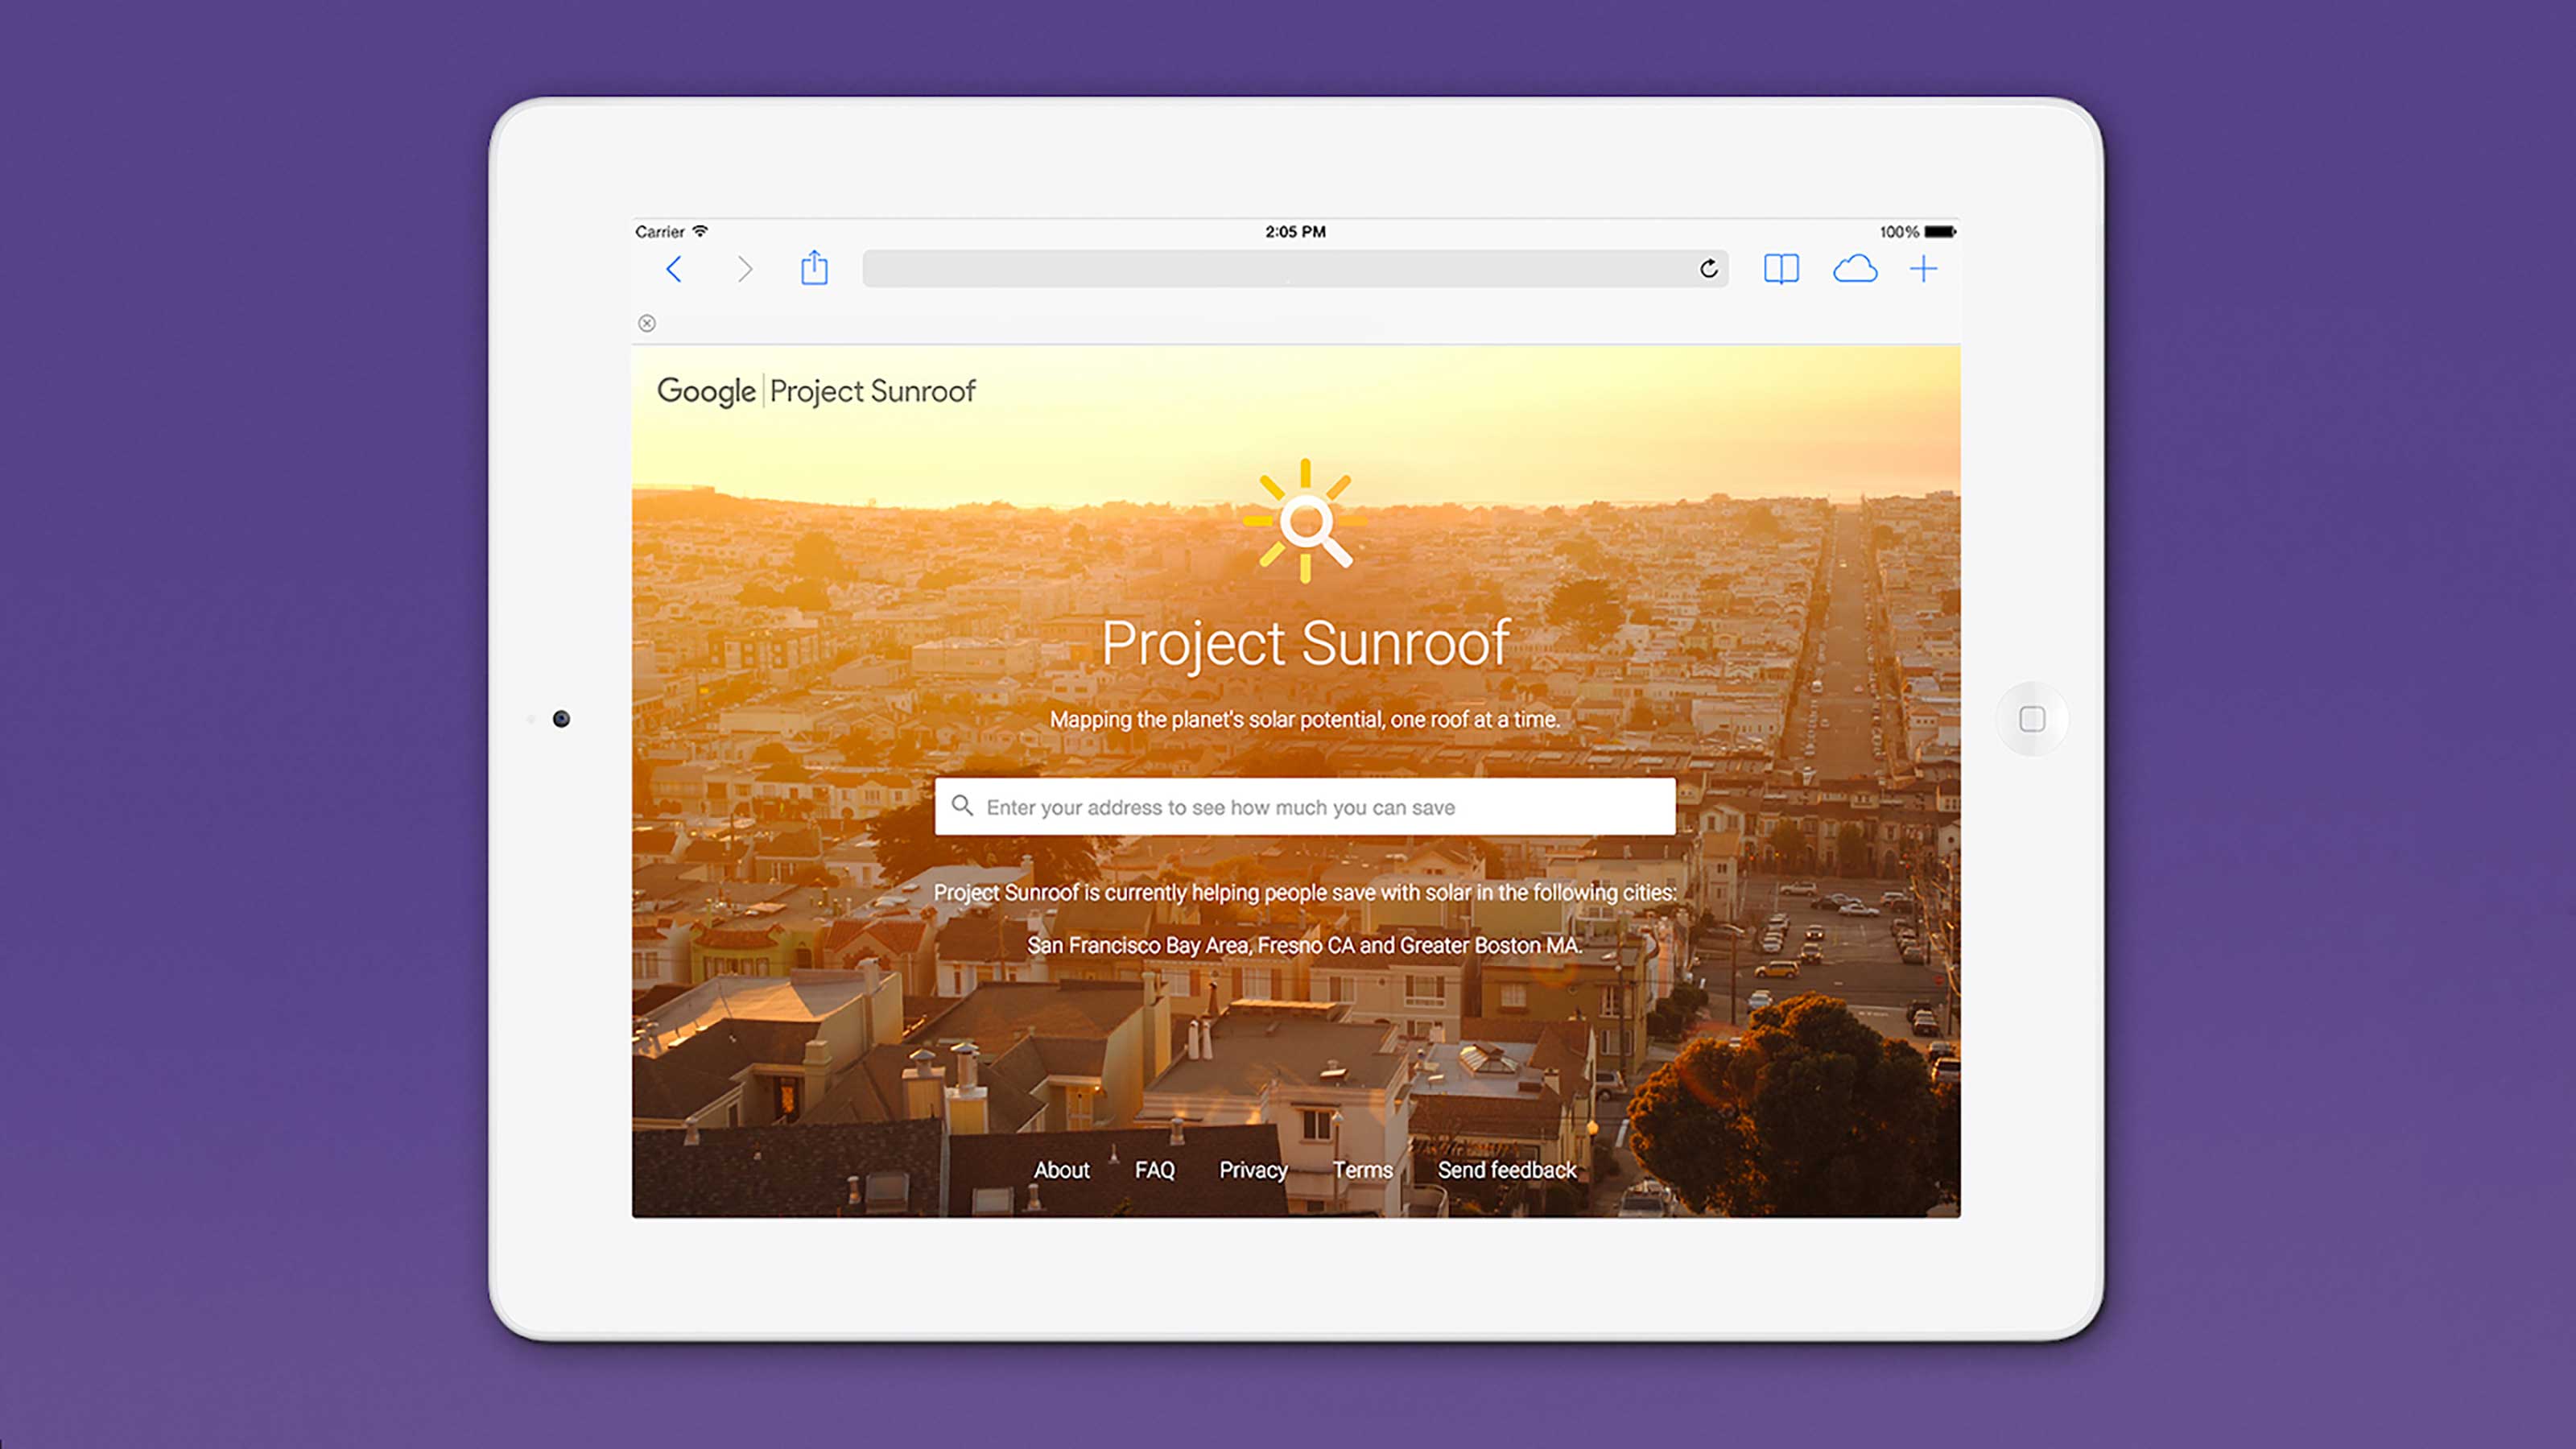Open the share sheet icon
Viewport: 2576px width, 1449px height.
click(814, 267)
